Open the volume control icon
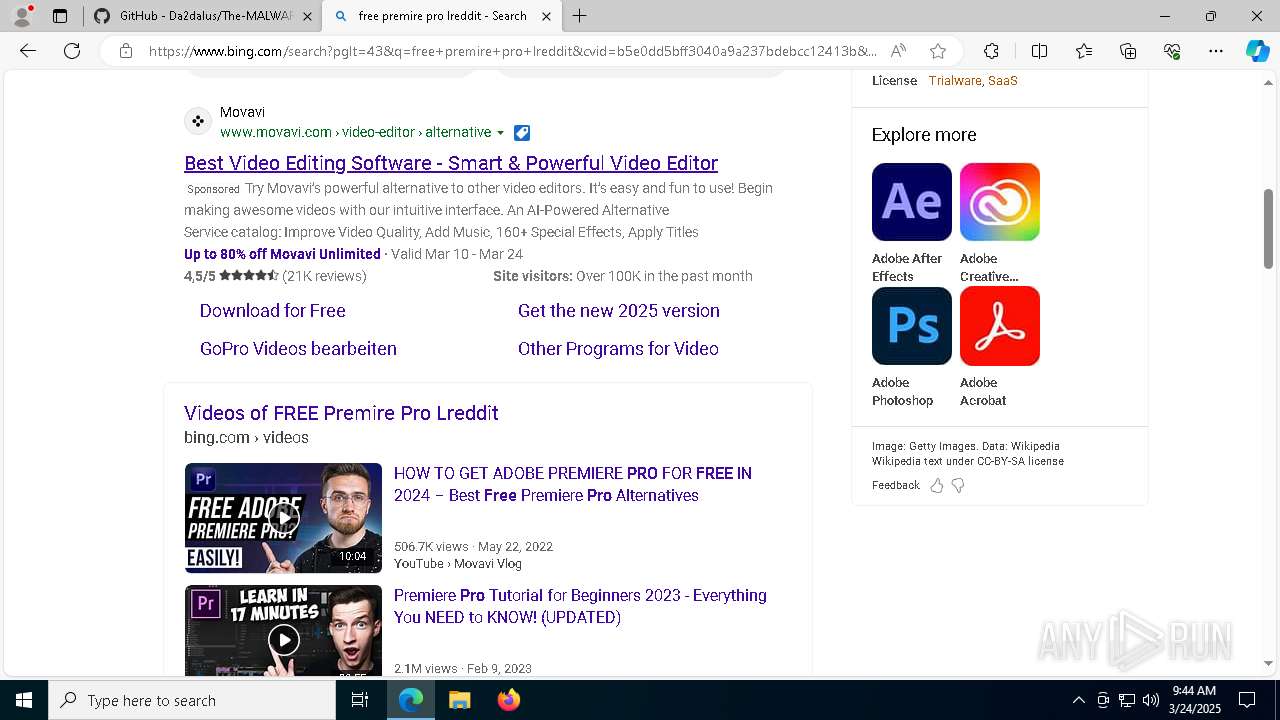 (x=1151, y=700)
